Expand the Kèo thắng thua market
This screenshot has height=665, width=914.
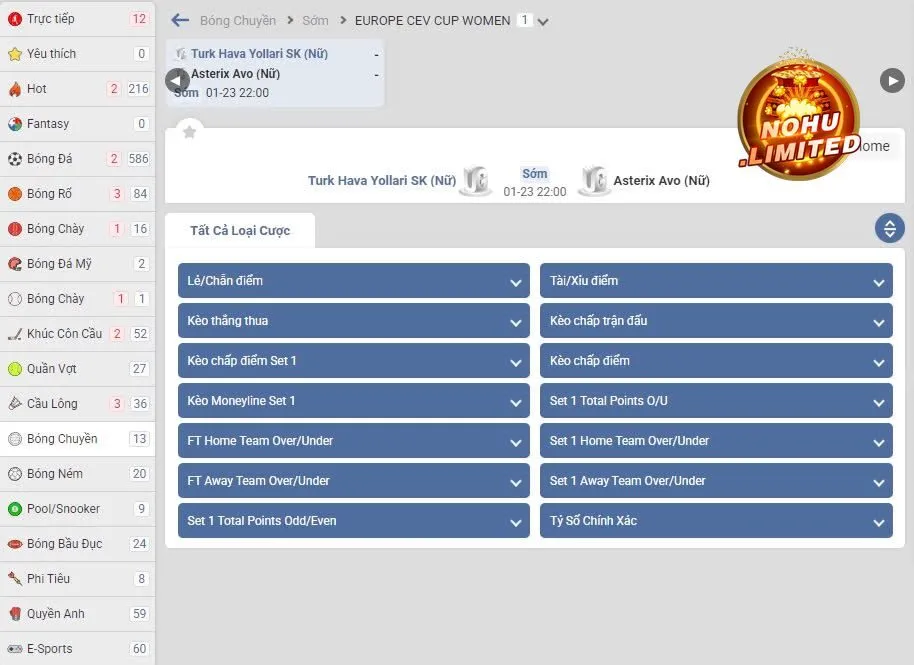[354, 321]
